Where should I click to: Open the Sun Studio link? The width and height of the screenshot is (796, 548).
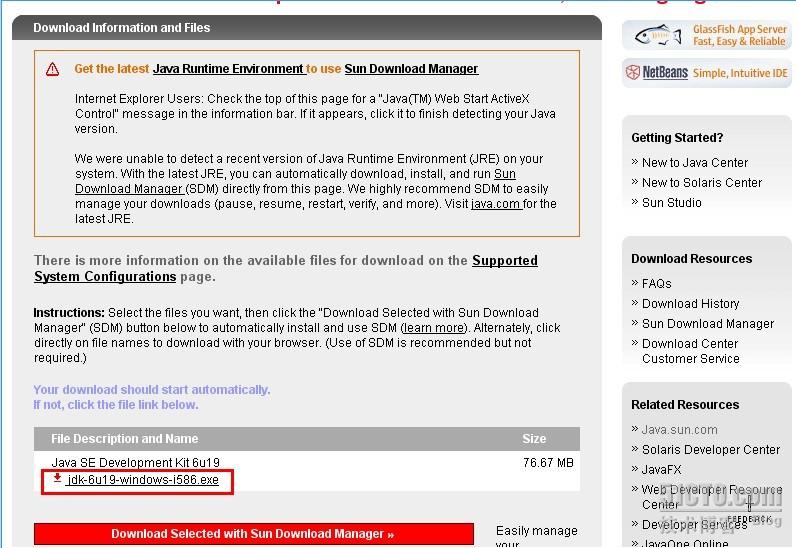pos(672,203)
